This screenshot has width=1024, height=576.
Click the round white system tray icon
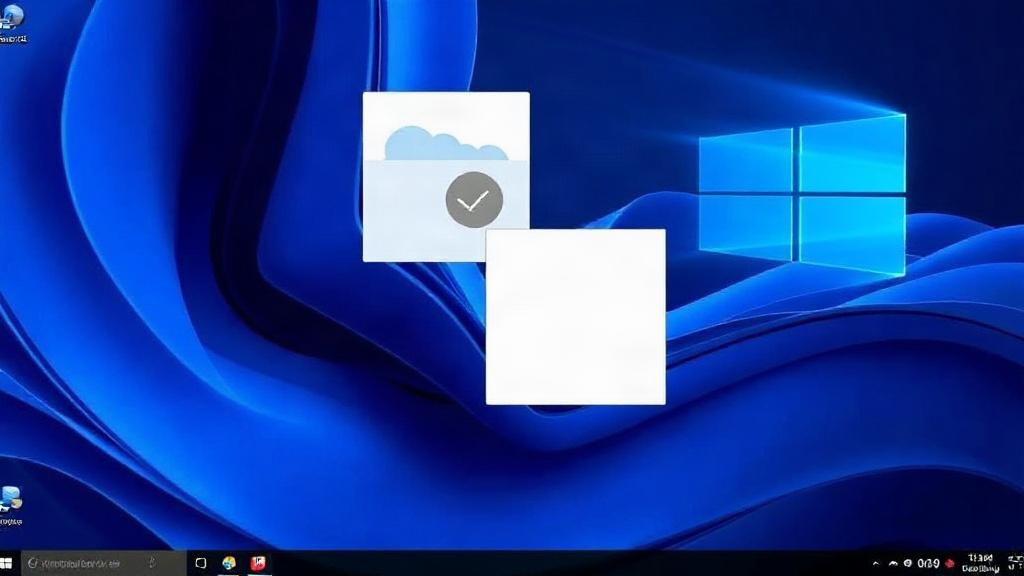point(908,564)
